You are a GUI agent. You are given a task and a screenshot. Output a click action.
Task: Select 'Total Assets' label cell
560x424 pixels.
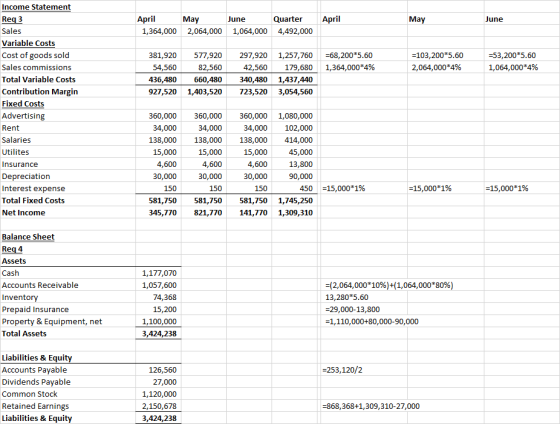(24, 334)
